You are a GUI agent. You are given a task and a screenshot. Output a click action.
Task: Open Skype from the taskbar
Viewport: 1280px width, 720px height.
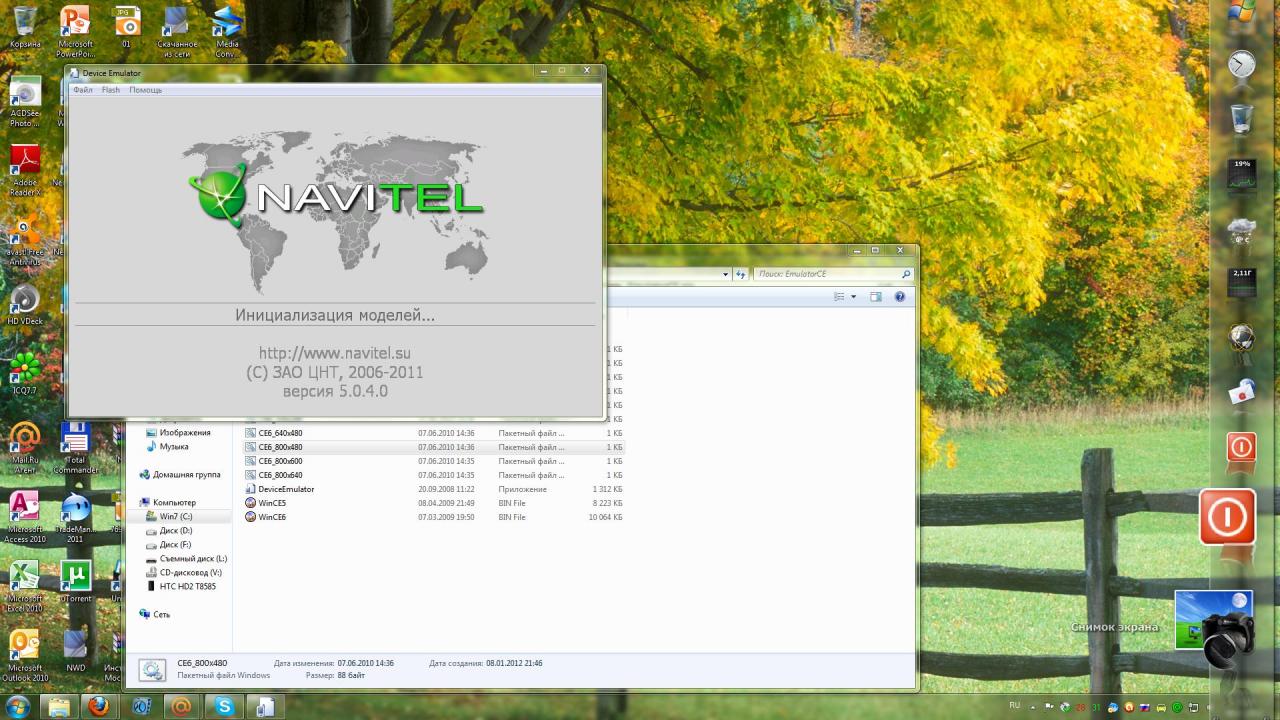[x=224, y=706]
